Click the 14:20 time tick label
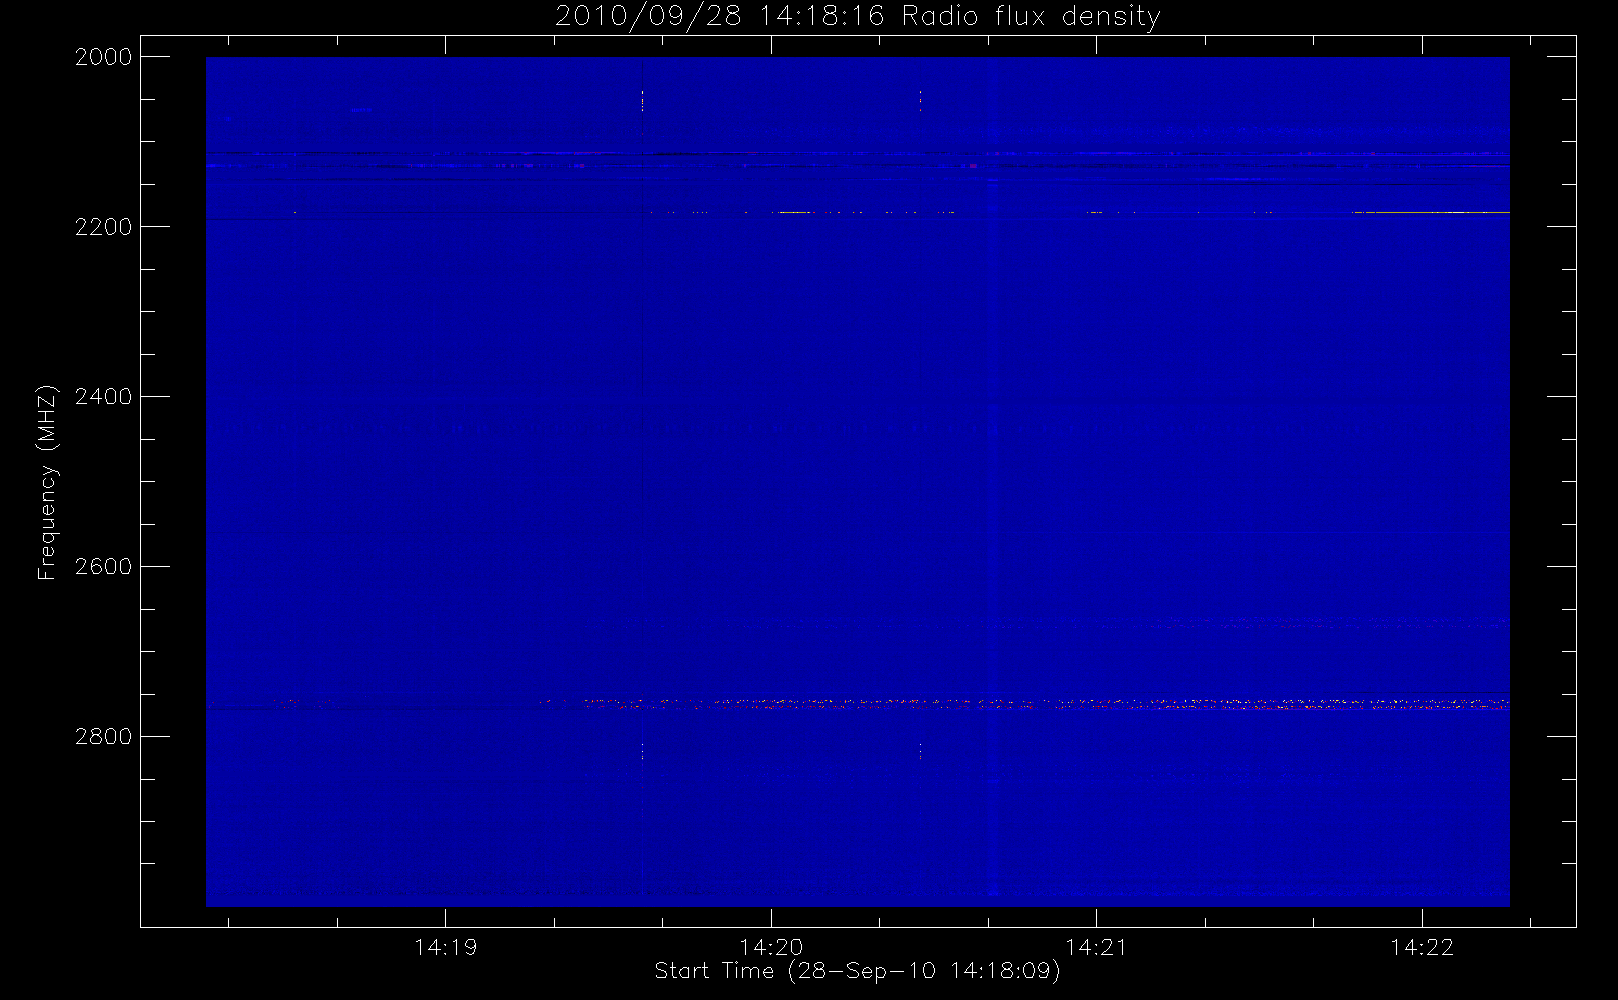1618x1000 pixels. [771, 947]
